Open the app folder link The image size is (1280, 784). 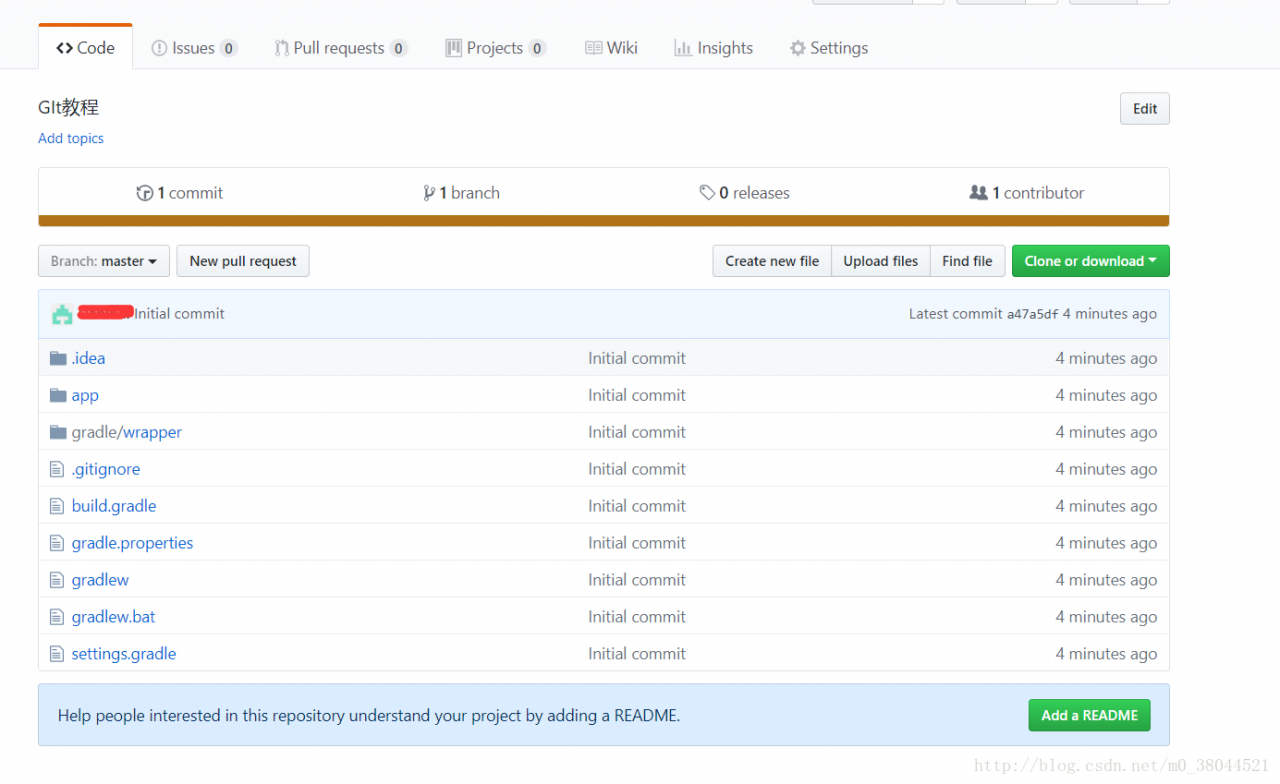pos(85,395)
